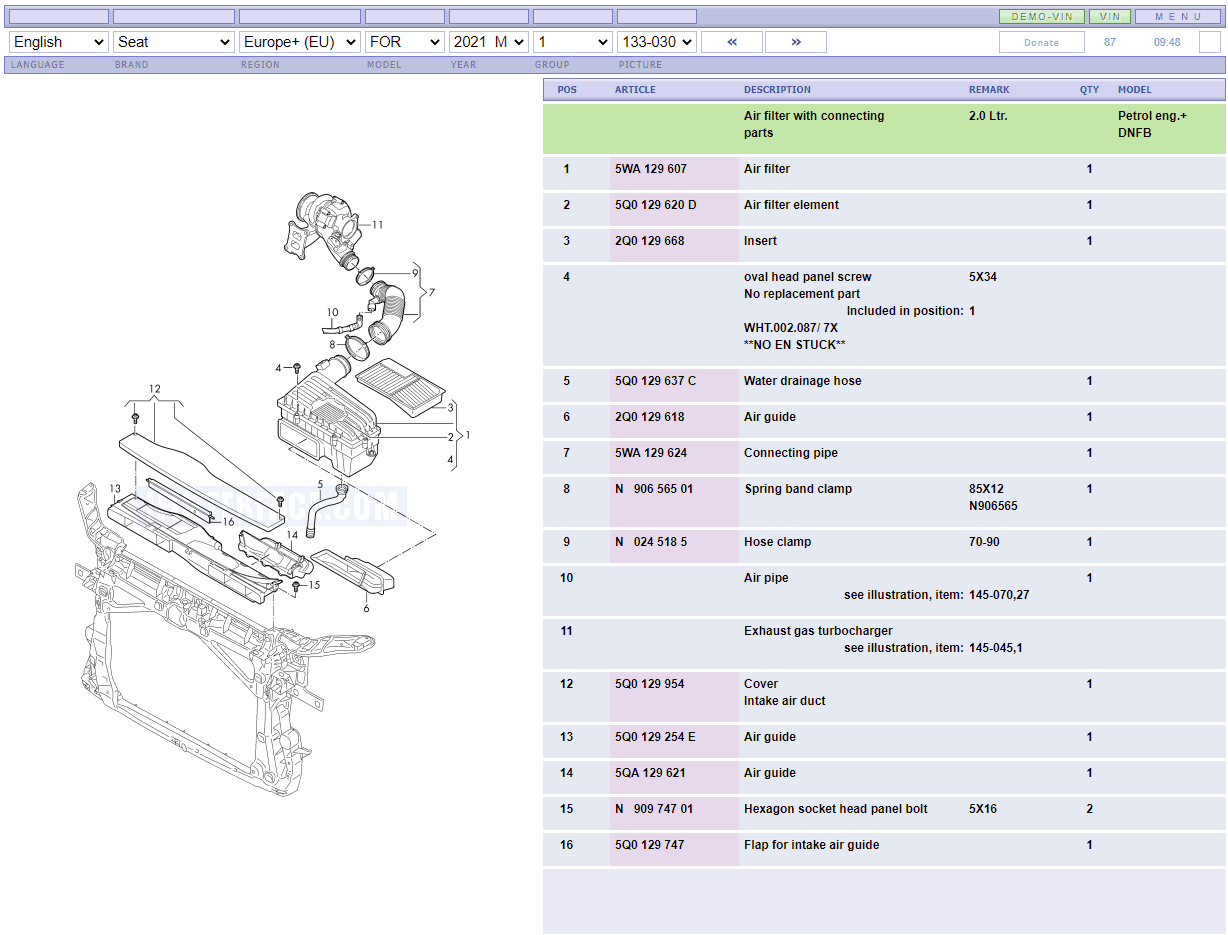Click the DESCRIPTION column header
1228x935 pixels.
tap(777, 90)
